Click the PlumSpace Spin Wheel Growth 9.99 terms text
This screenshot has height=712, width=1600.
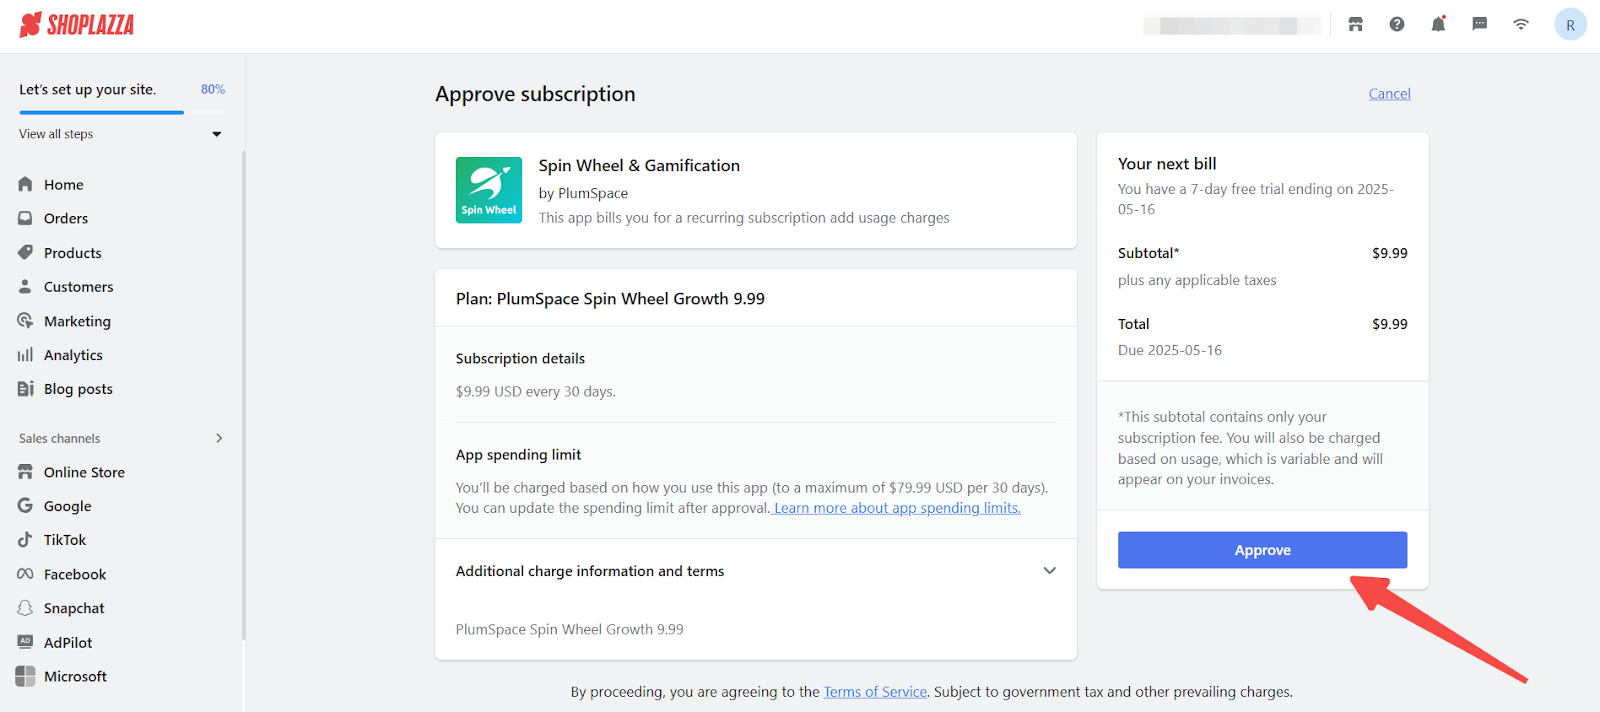coord(570,629)
